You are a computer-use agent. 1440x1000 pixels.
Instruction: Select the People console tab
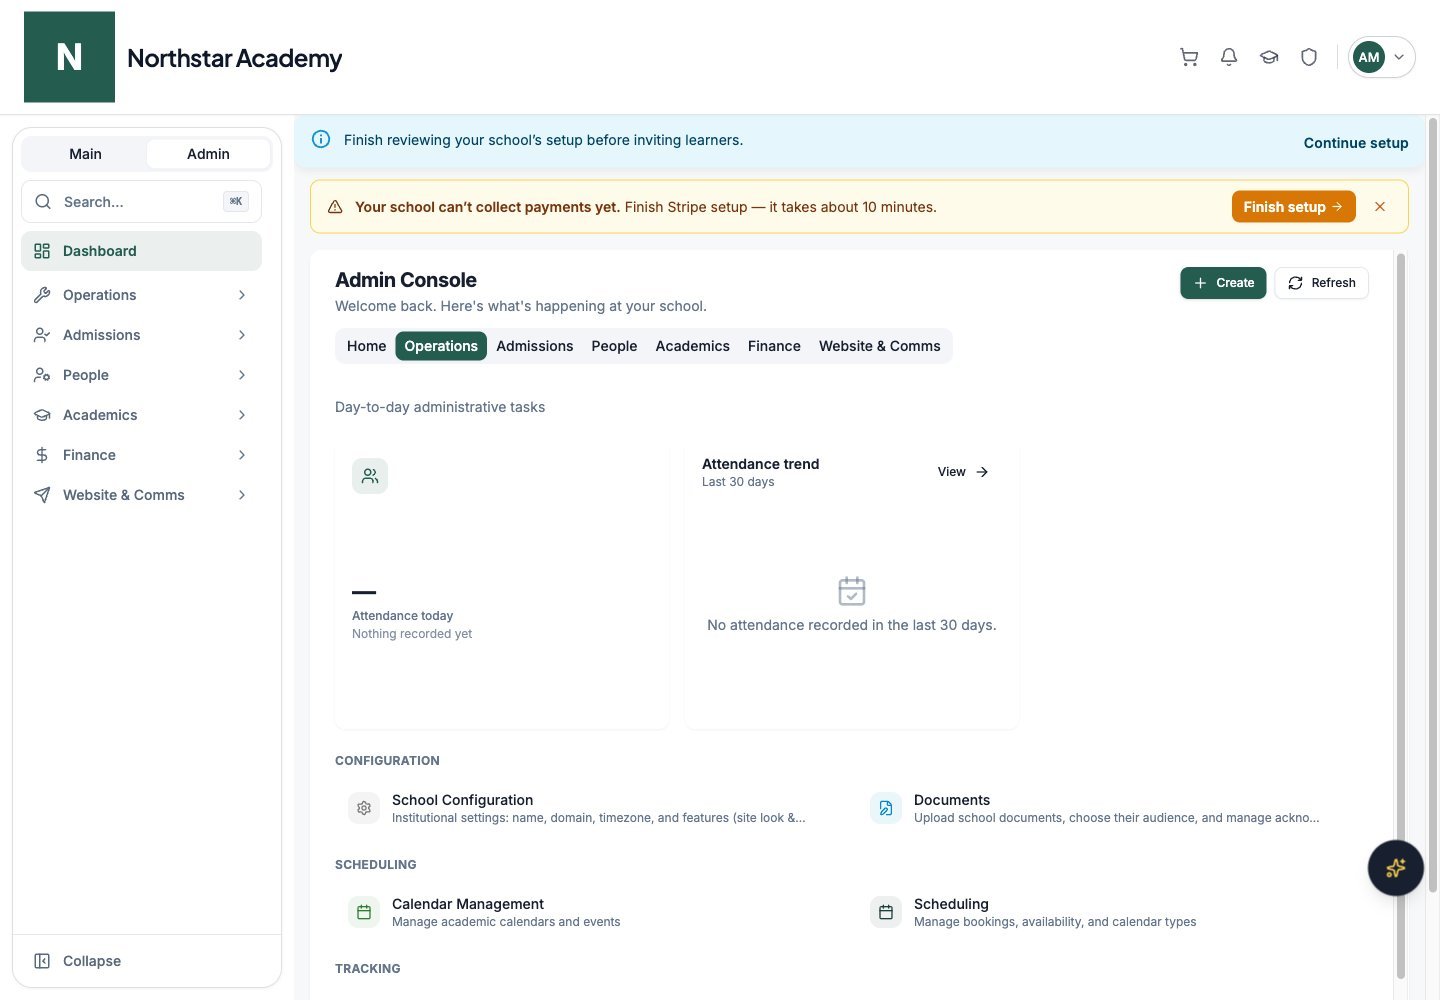[x=614, y=346]
